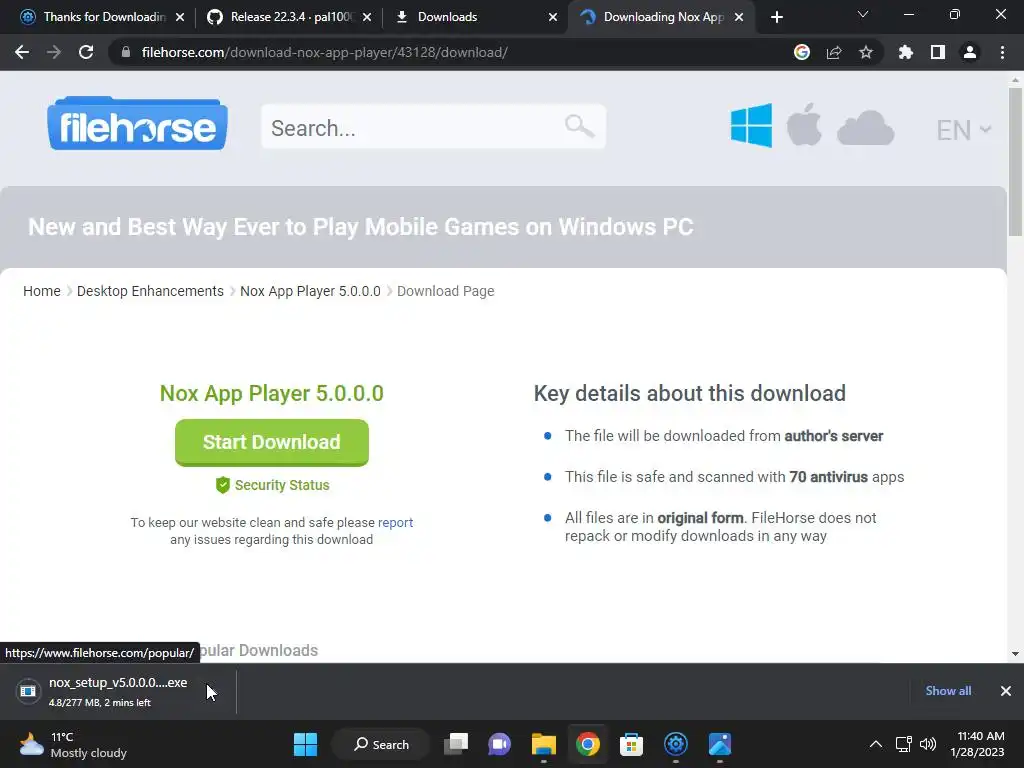Click the network tray icon
1024x768 pixels.
pyautogui.click(x=903, y=744)
